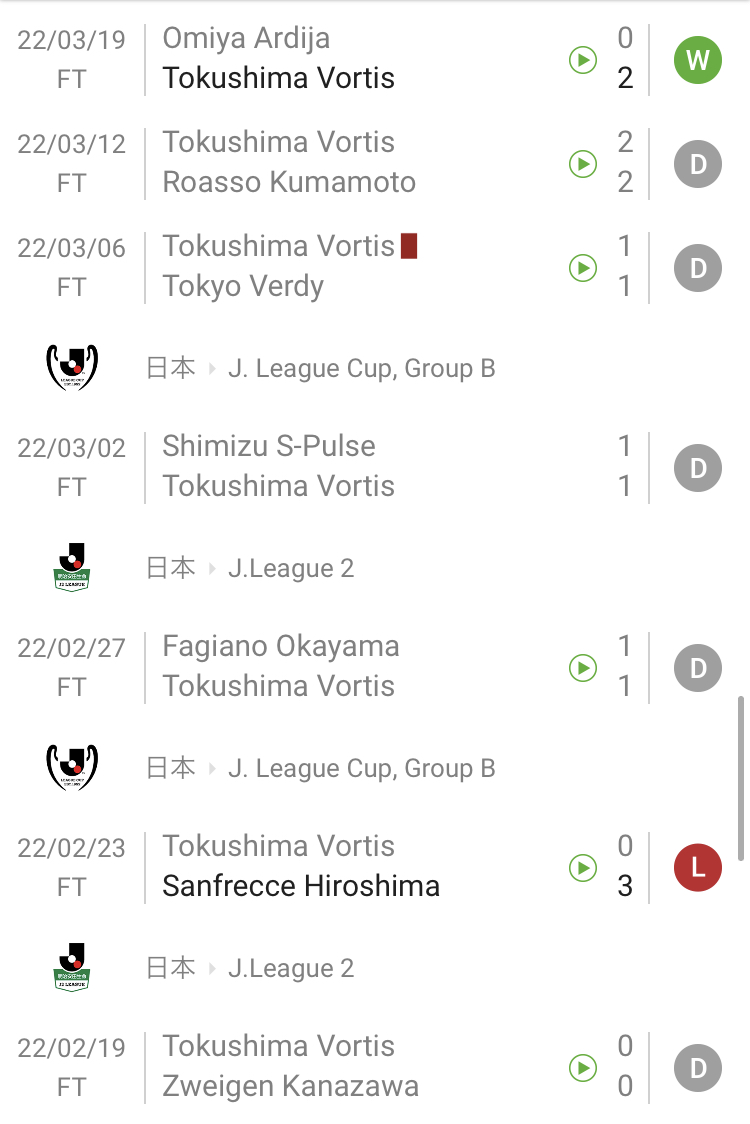Open the 22/03/12 match date row

coord(72,144)
